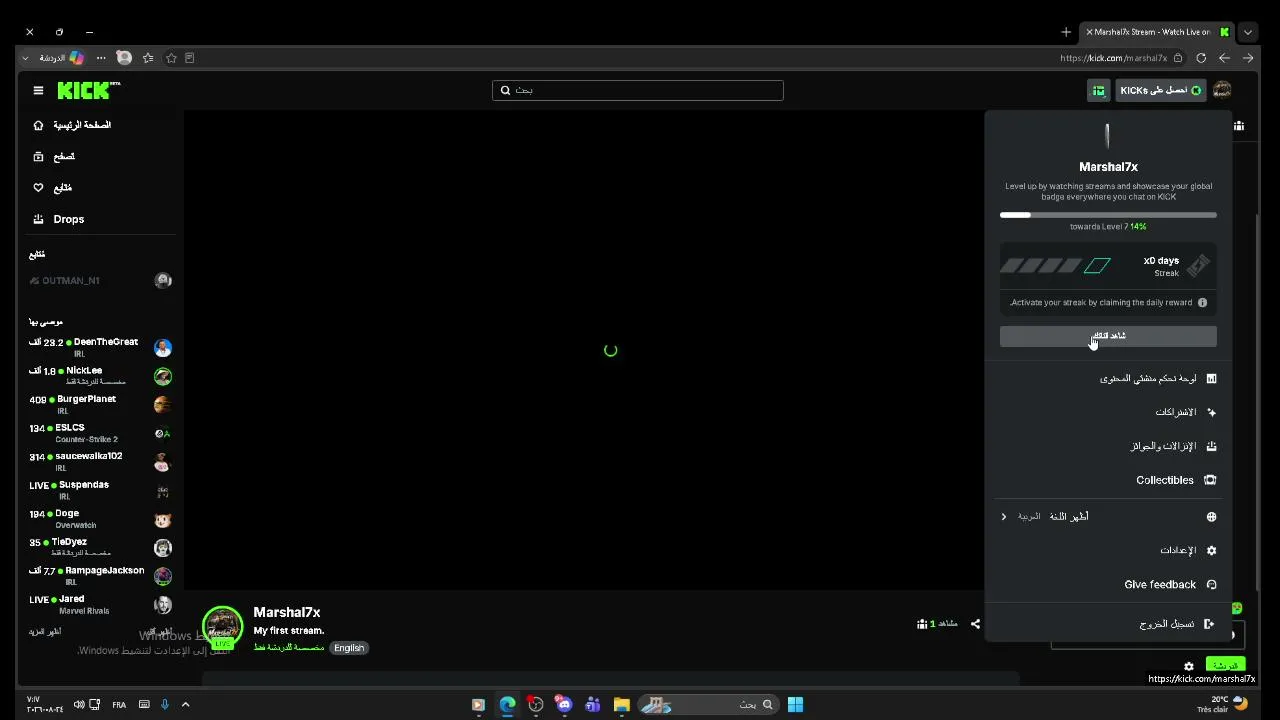Click the Collectibles icon

pos(1210,480)
